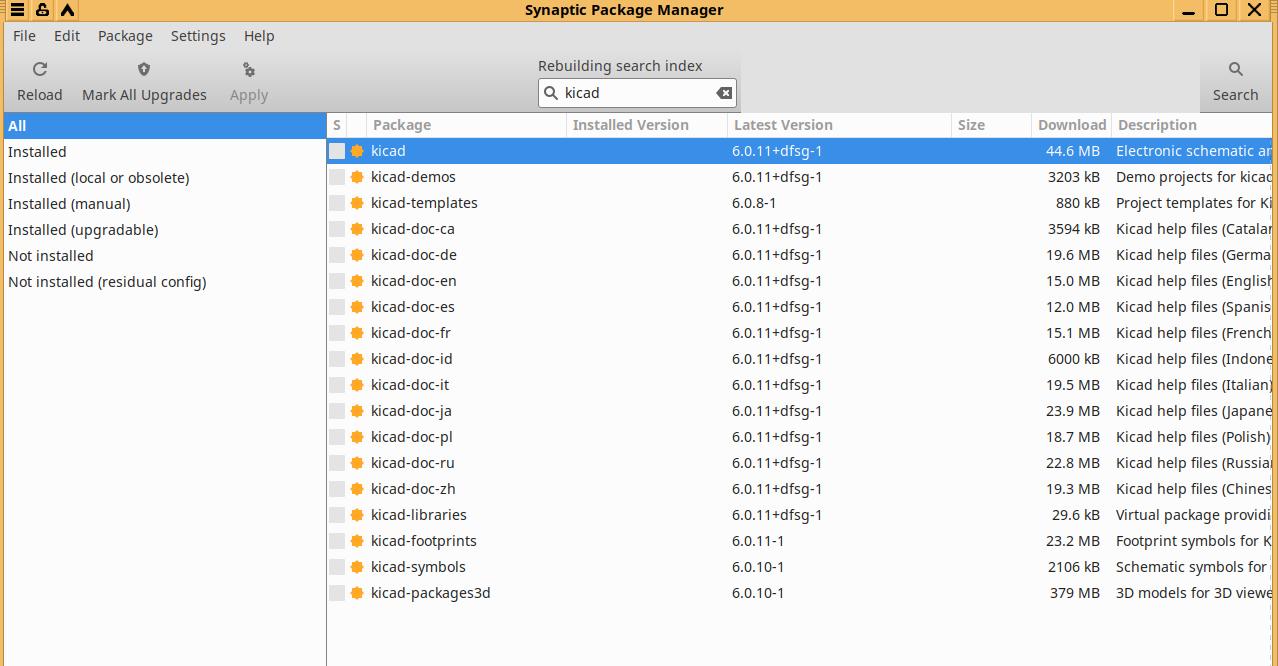Clear the kicad search text icon

724,93
